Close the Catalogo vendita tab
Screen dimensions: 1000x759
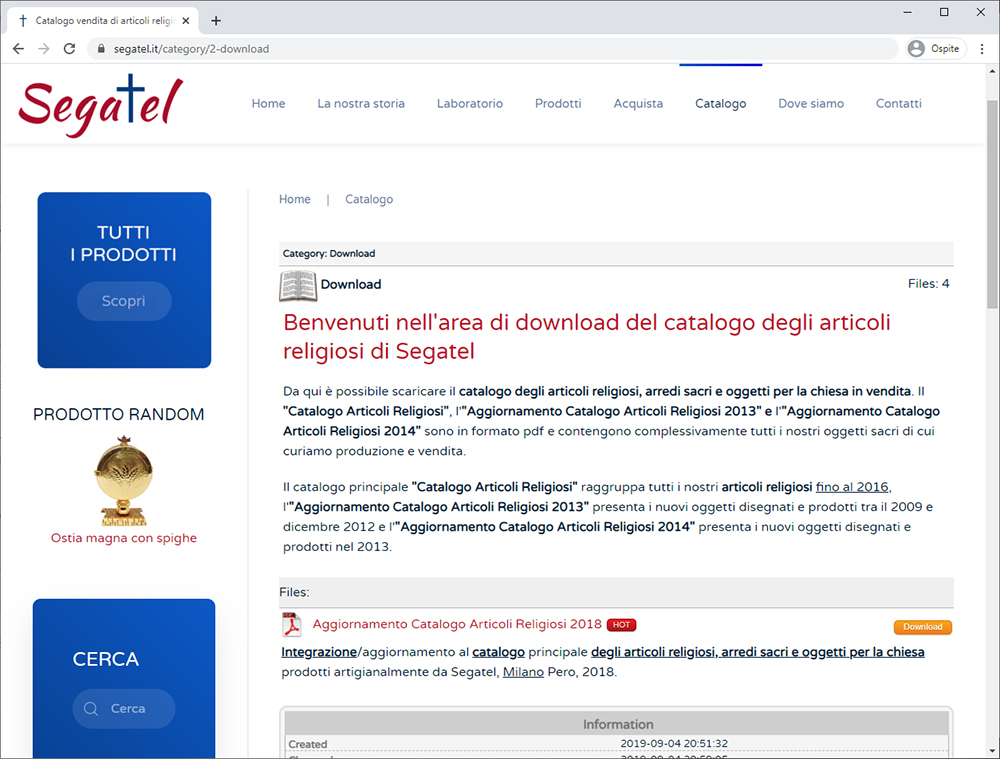coord(186,21)
